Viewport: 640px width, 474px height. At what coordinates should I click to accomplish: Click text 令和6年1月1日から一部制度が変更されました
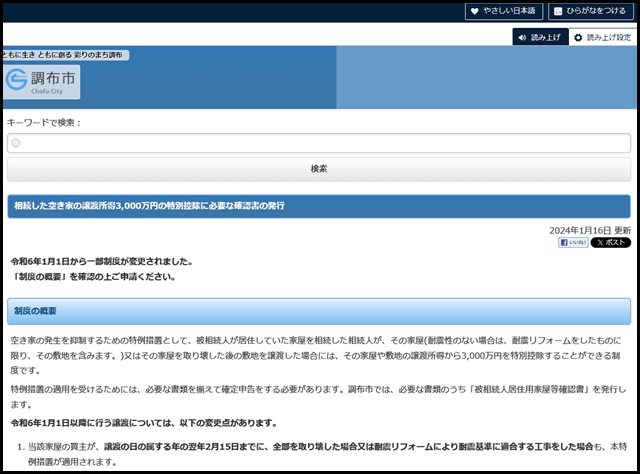pyautogui.click(x=102, y=261)
